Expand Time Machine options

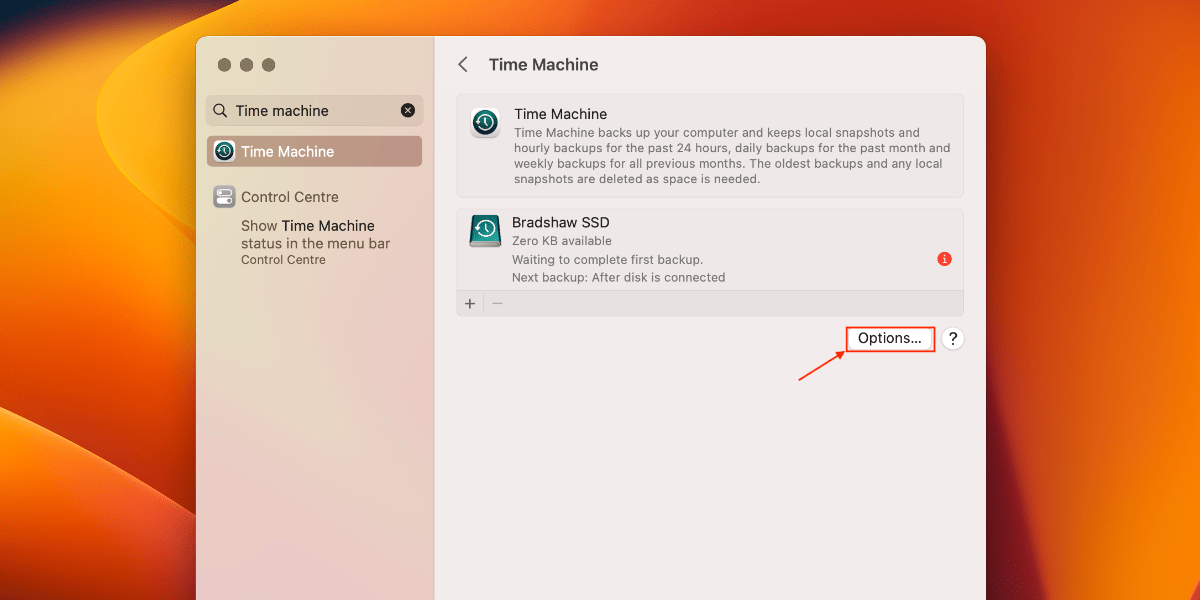[889, 338]
